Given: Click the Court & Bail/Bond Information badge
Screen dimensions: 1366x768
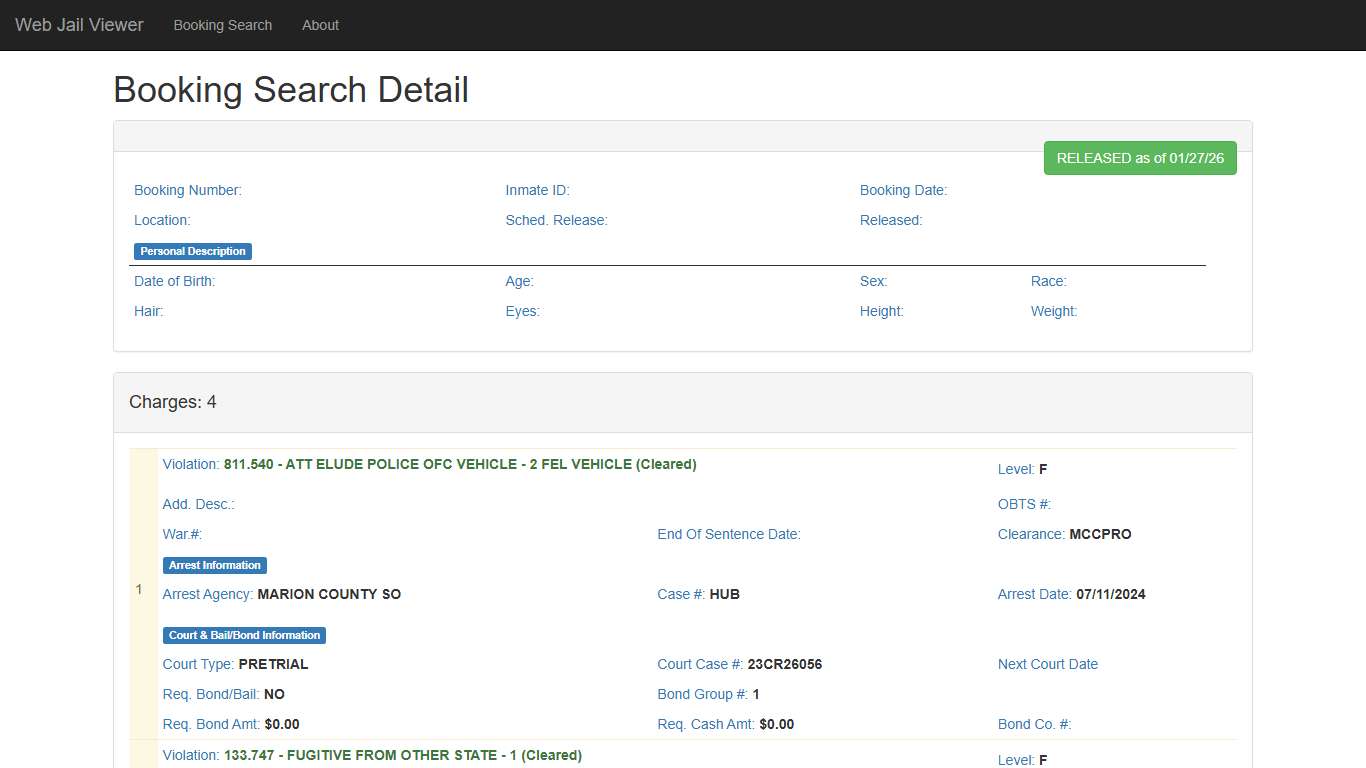Looking at the screenshot, I should [244, 635].
